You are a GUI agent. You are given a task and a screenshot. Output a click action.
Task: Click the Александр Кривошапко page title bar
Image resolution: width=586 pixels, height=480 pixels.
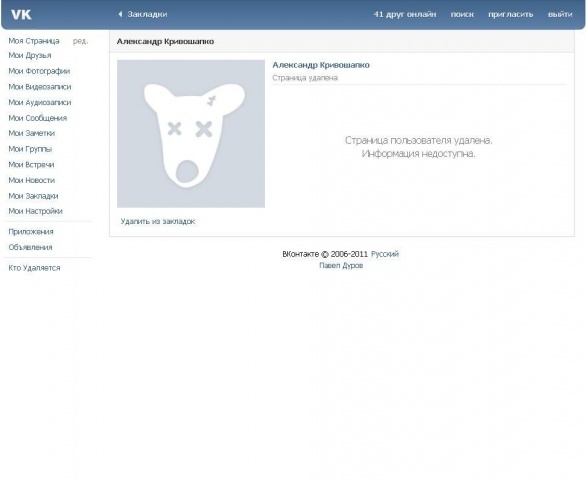(x=342, y=41)
